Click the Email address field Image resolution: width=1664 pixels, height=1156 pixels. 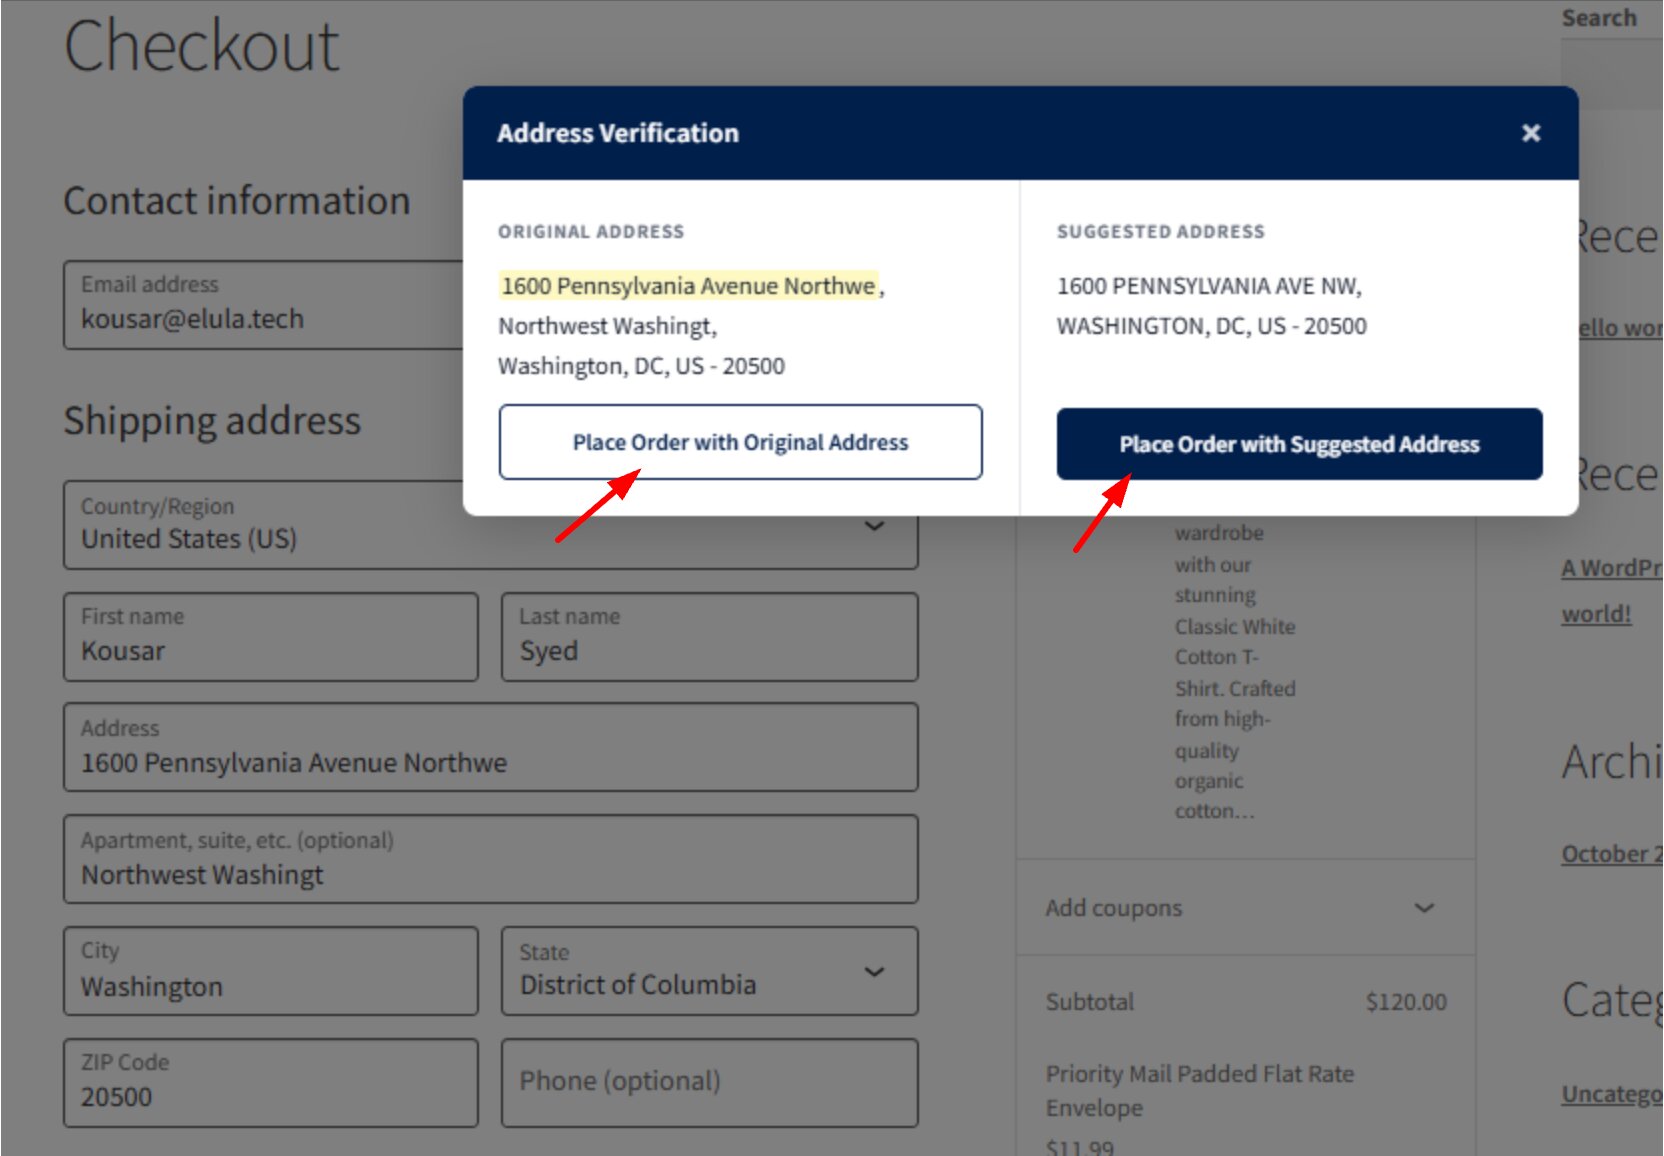265,305
